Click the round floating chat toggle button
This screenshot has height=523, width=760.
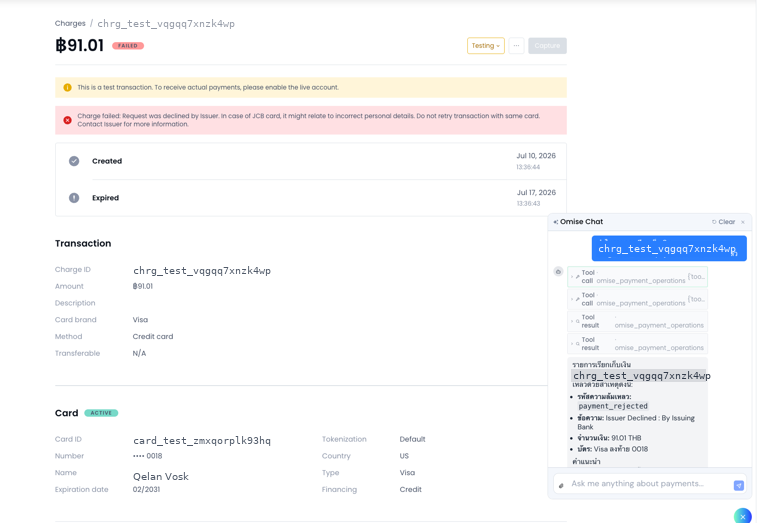click(743, 516)
